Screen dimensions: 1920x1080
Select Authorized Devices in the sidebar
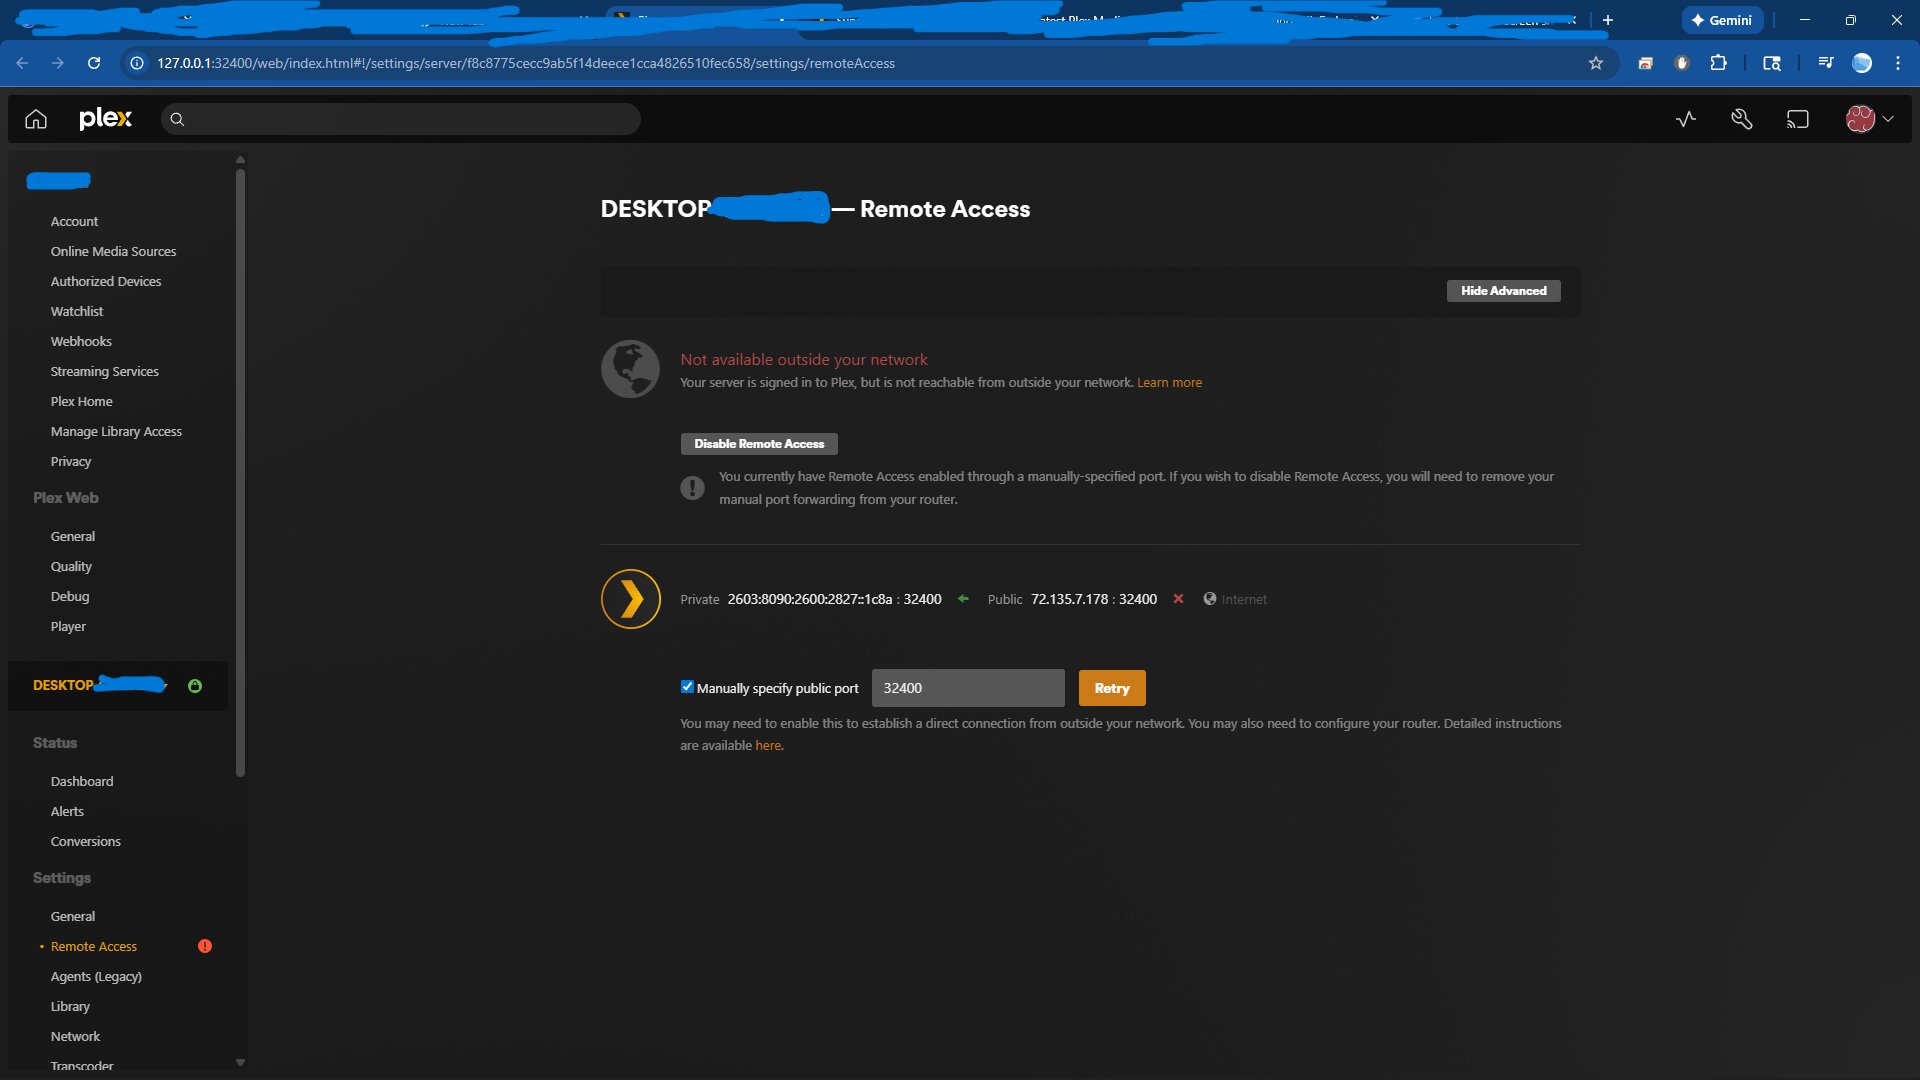pos(106,281)
